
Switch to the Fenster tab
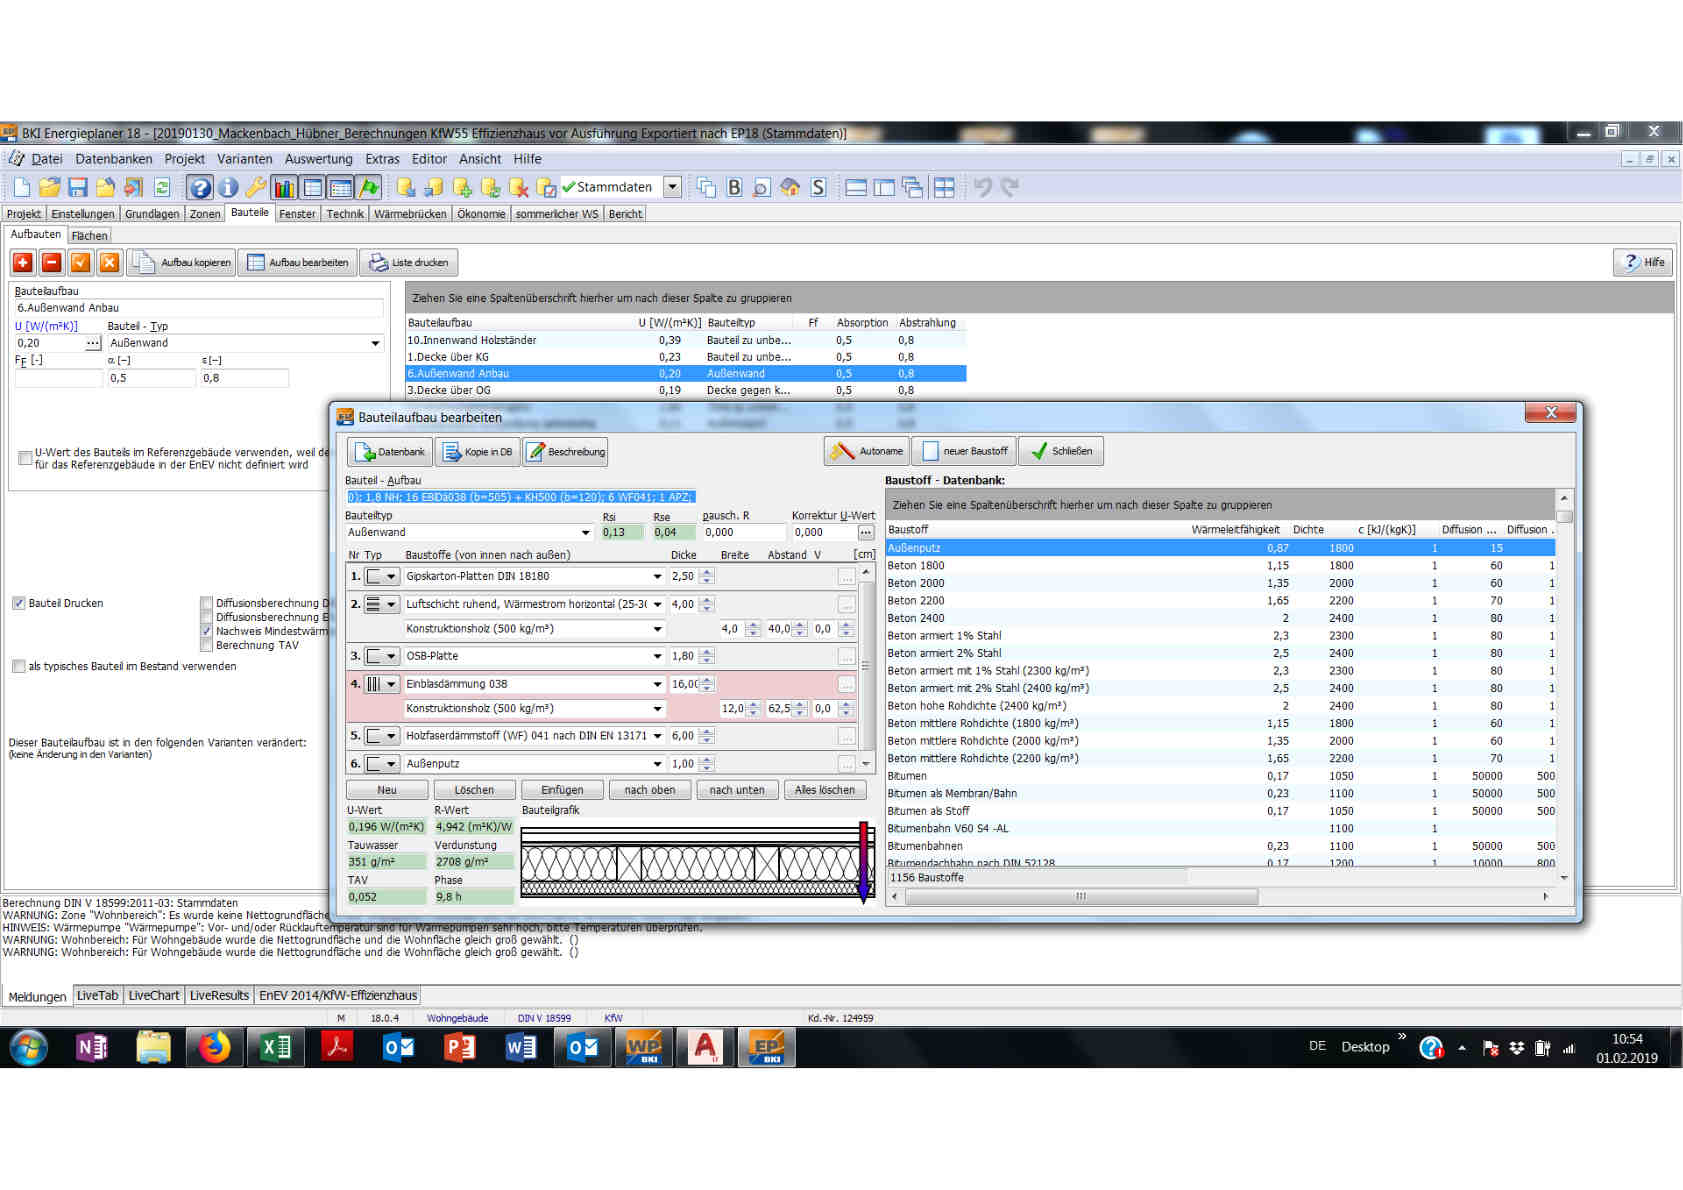click(297, 214)
